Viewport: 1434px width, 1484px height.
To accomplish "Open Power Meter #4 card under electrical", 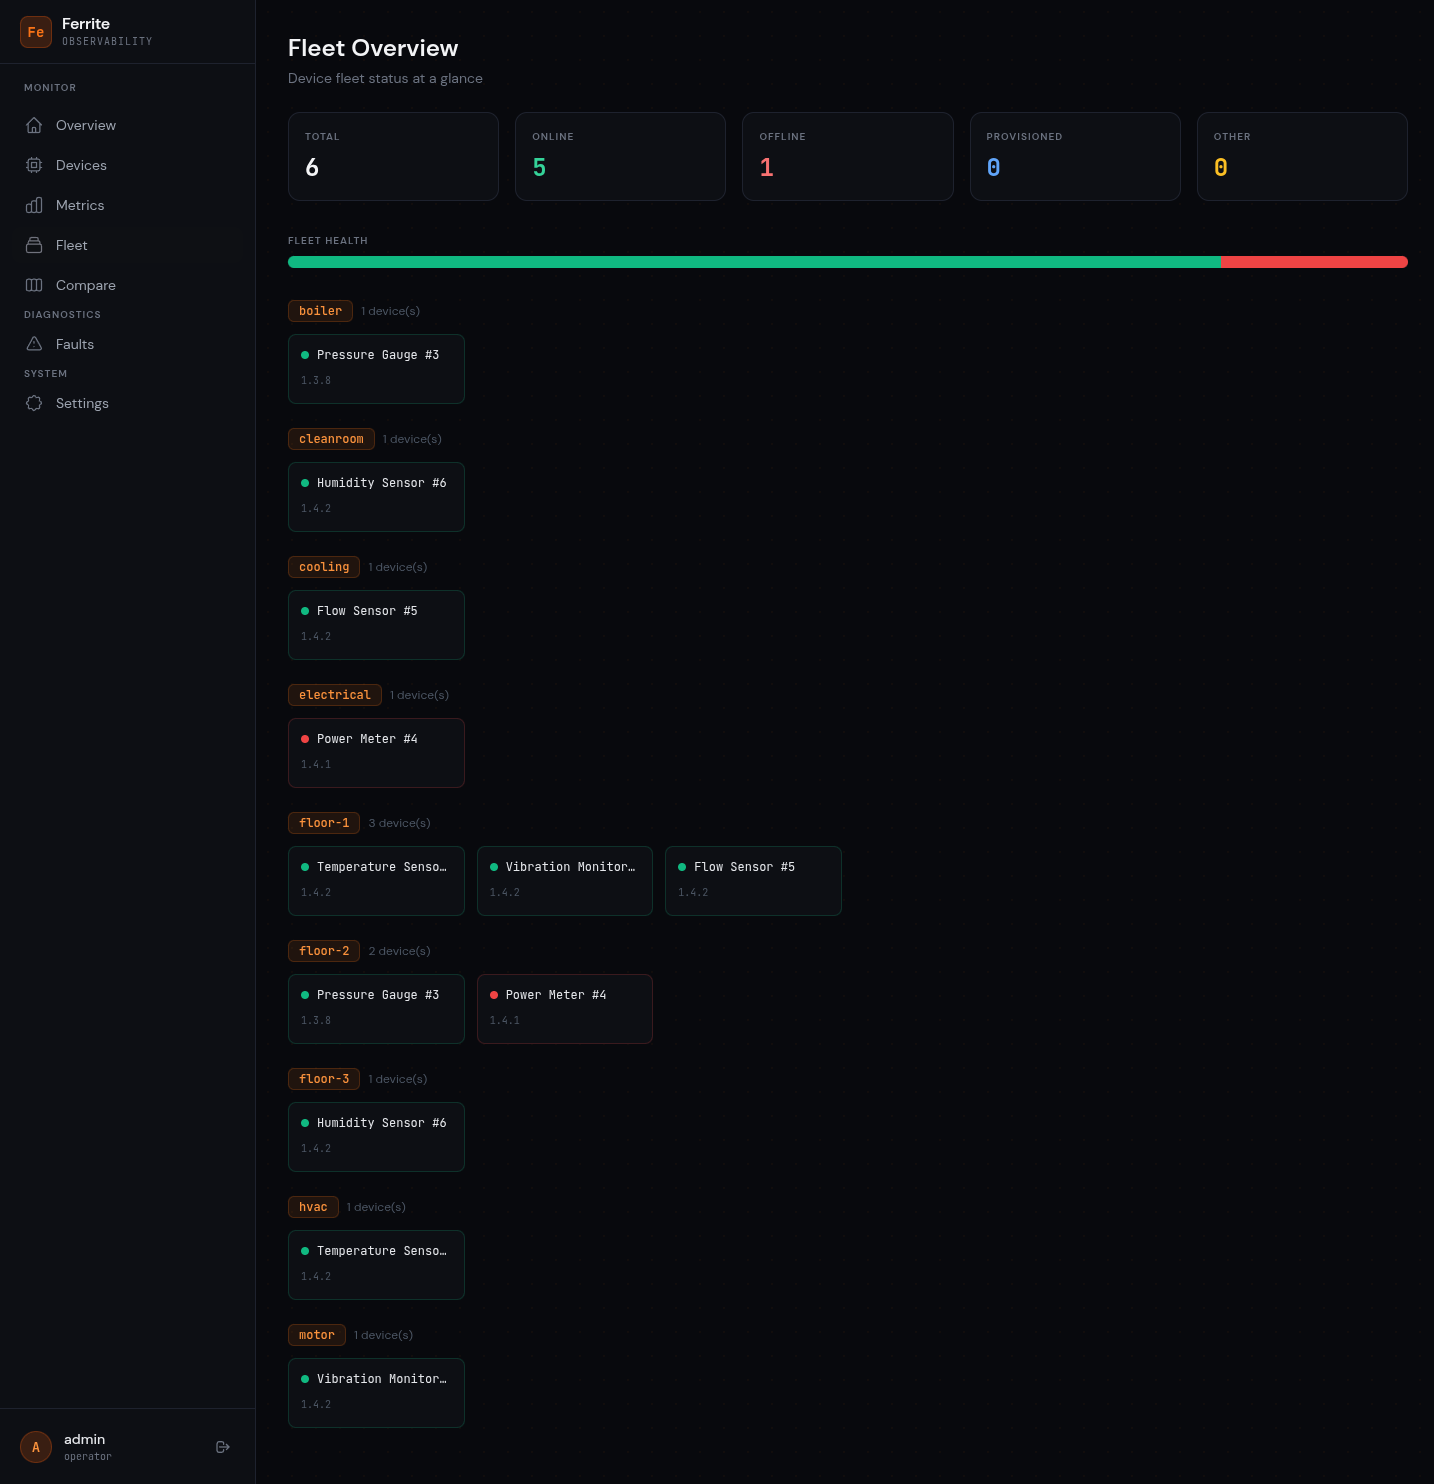I will 376,752.
